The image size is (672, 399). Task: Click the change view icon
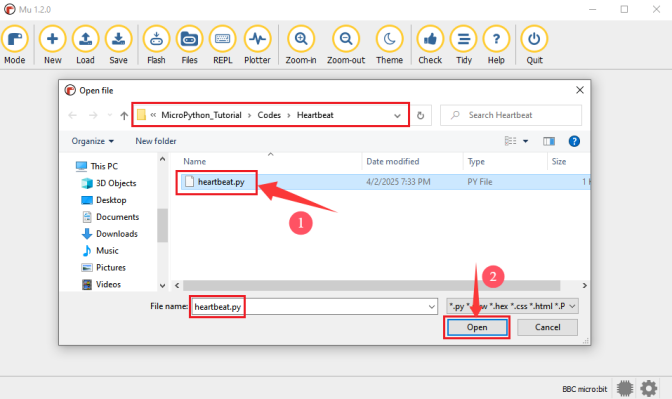click(x=510, y=141)
